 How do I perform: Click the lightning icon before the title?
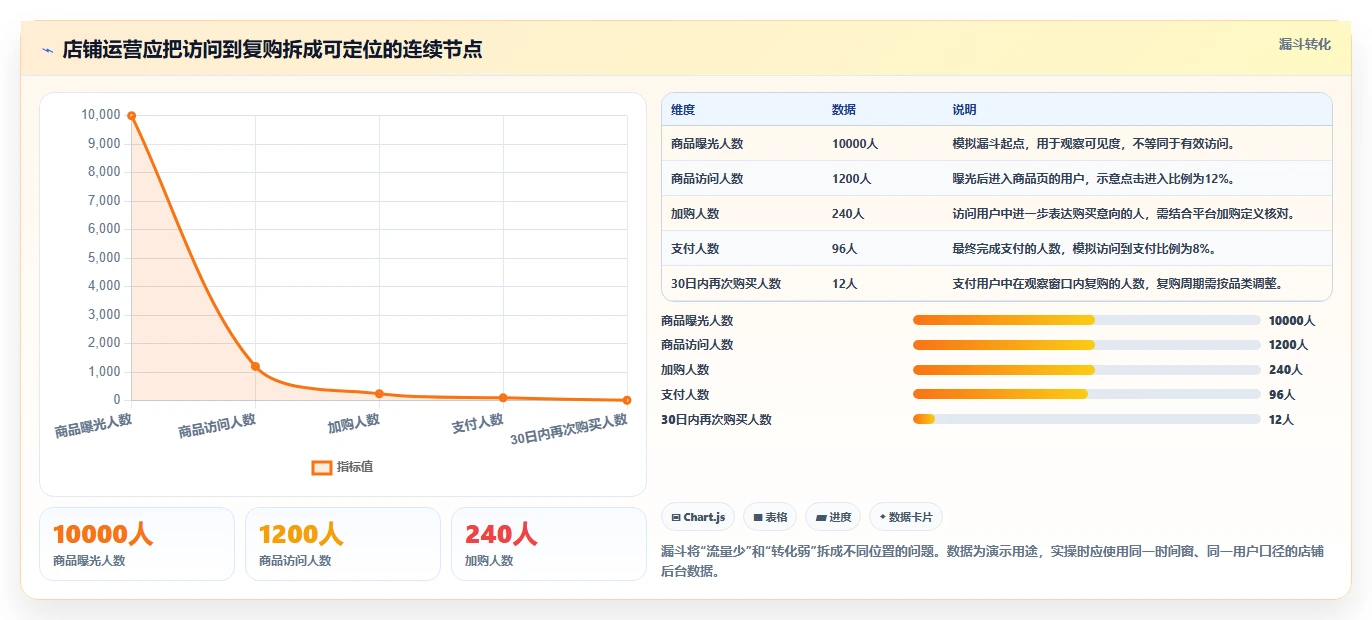click(47, 50)
